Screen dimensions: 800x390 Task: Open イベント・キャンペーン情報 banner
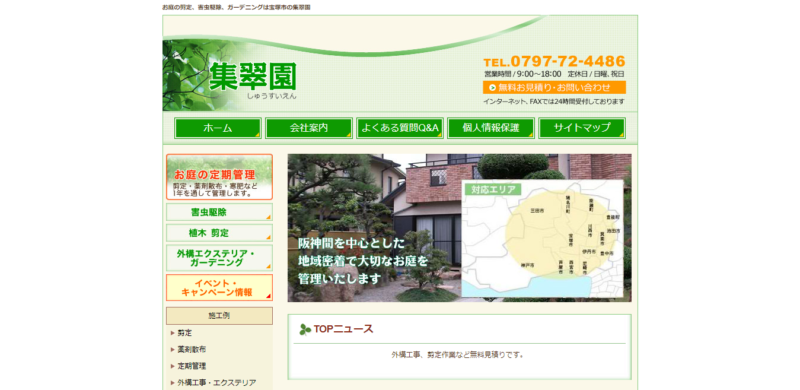point(219,287)
